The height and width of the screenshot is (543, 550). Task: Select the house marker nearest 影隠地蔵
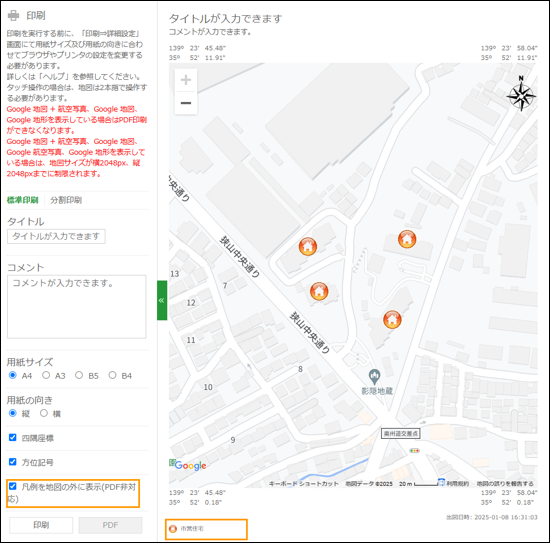(392, 319)
